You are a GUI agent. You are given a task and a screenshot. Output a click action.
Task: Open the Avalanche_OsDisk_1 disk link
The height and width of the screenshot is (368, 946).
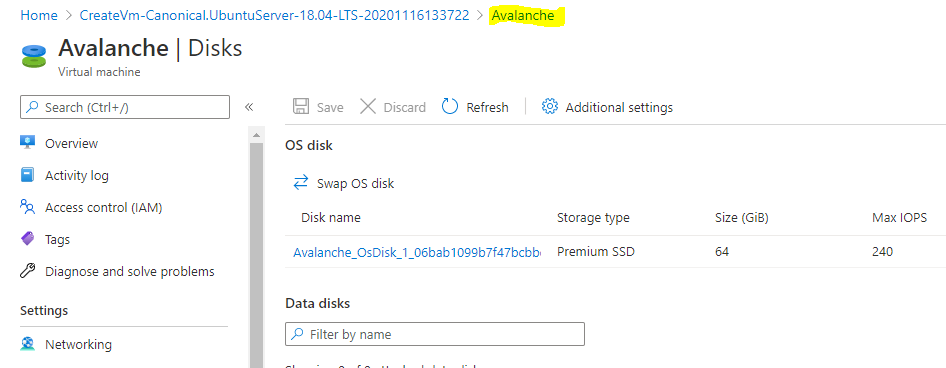coord(417,252)
